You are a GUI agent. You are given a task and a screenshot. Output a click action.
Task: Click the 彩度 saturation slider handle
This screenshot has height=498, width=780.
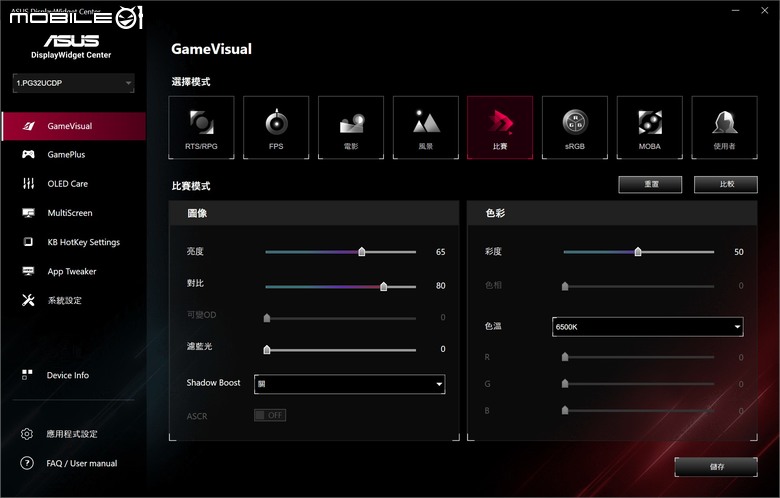click(x=638, y=251)
